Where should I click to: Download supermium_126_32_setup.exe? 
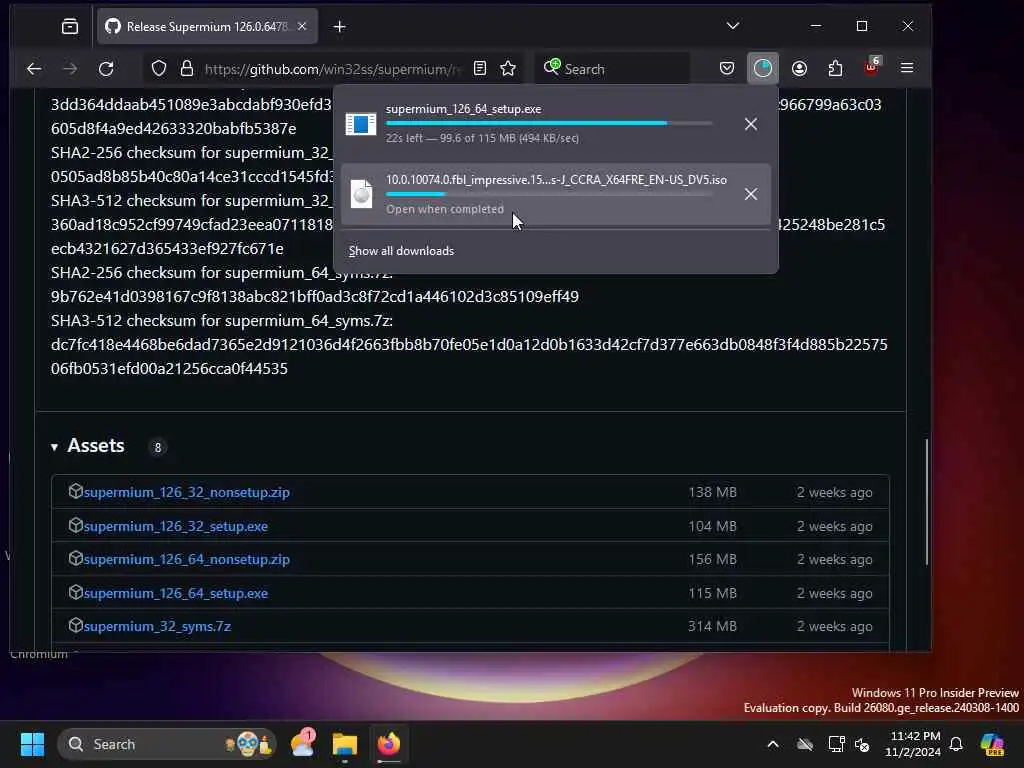(176, 526)
